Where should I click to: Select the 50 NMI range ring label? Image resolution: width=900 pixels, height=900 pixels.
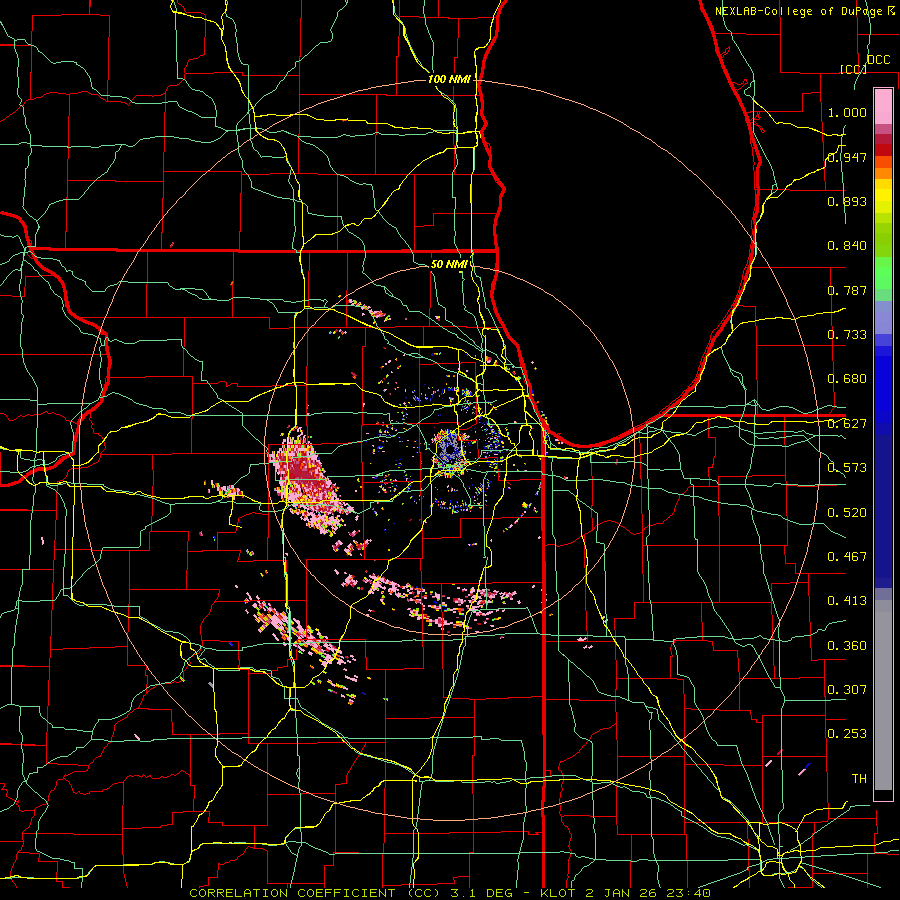coord(449,264)
